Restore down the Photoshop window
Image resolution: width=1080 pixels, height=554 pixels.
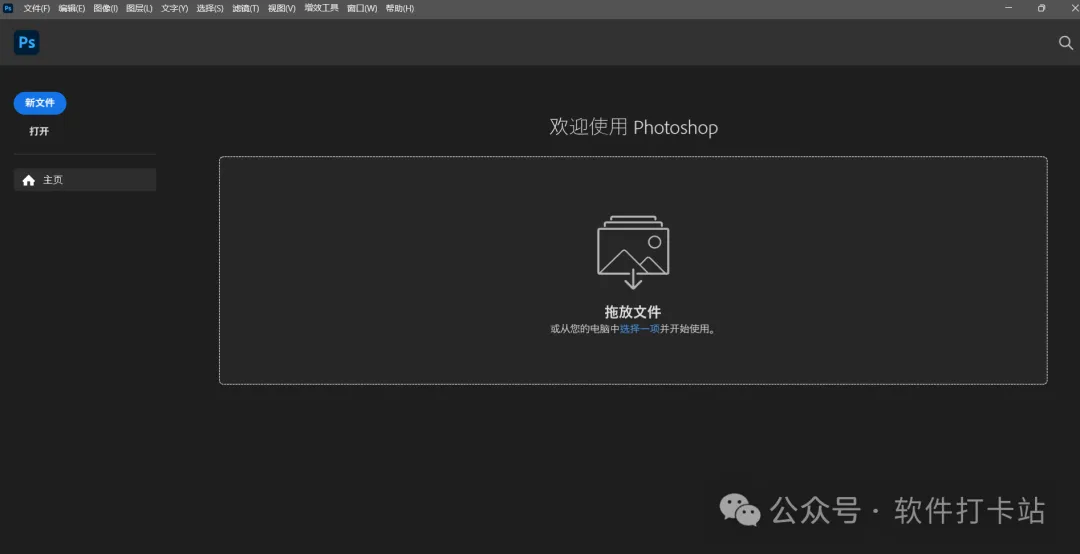1041,8
